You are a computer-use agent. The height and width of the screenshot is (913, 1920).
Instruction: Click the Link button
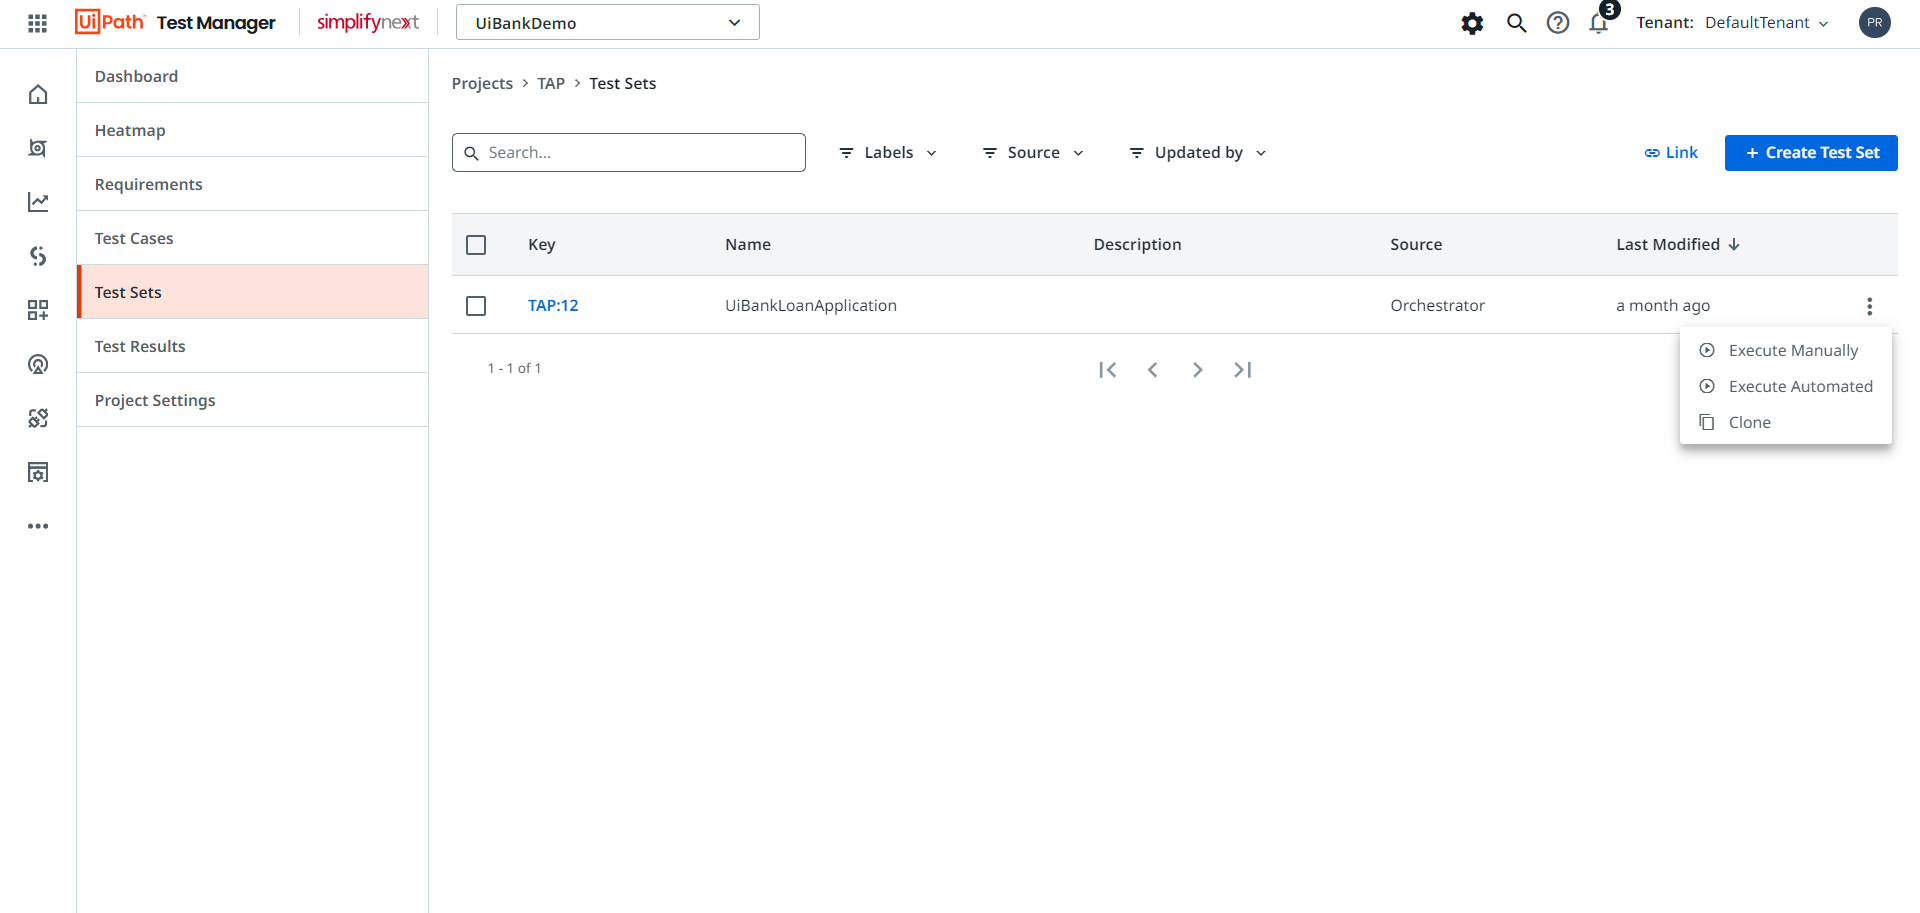click(1671, 153)
